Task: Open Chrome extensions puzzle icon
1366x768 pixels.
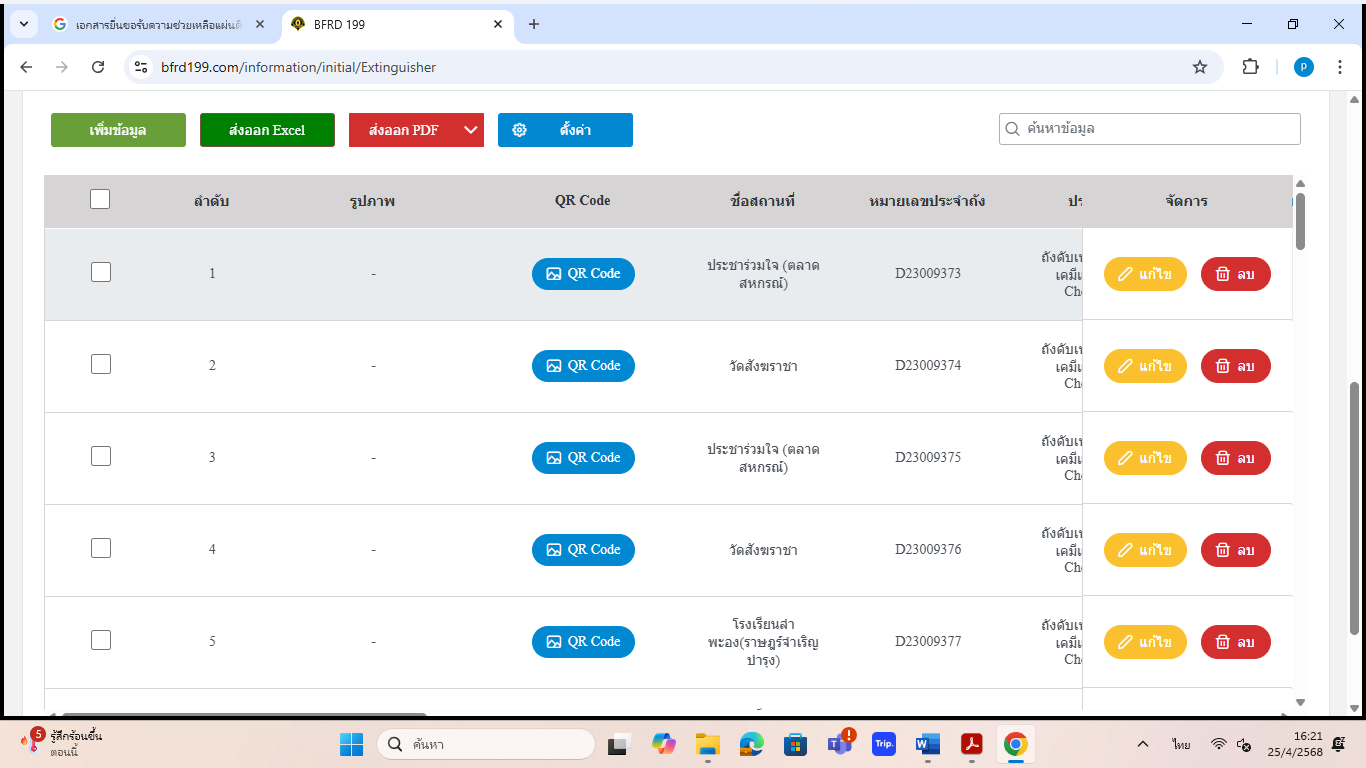Action: [x=1250, y=67]
